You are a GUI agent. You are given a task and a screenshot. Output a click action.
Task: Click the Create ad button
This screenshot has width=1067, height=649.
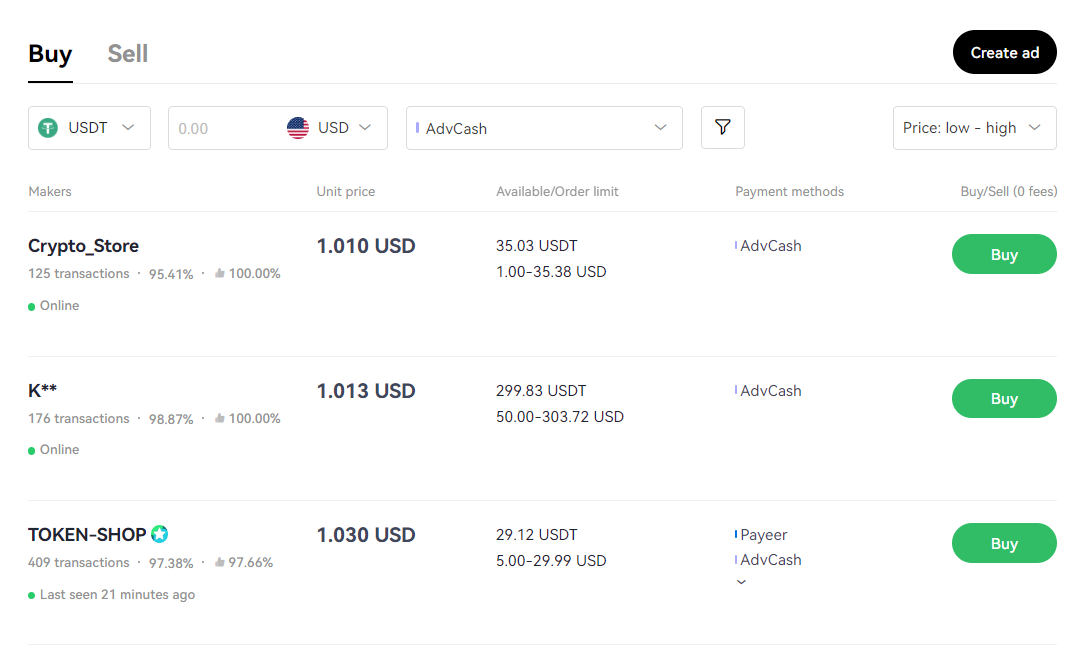click(x=1004, y=52)
